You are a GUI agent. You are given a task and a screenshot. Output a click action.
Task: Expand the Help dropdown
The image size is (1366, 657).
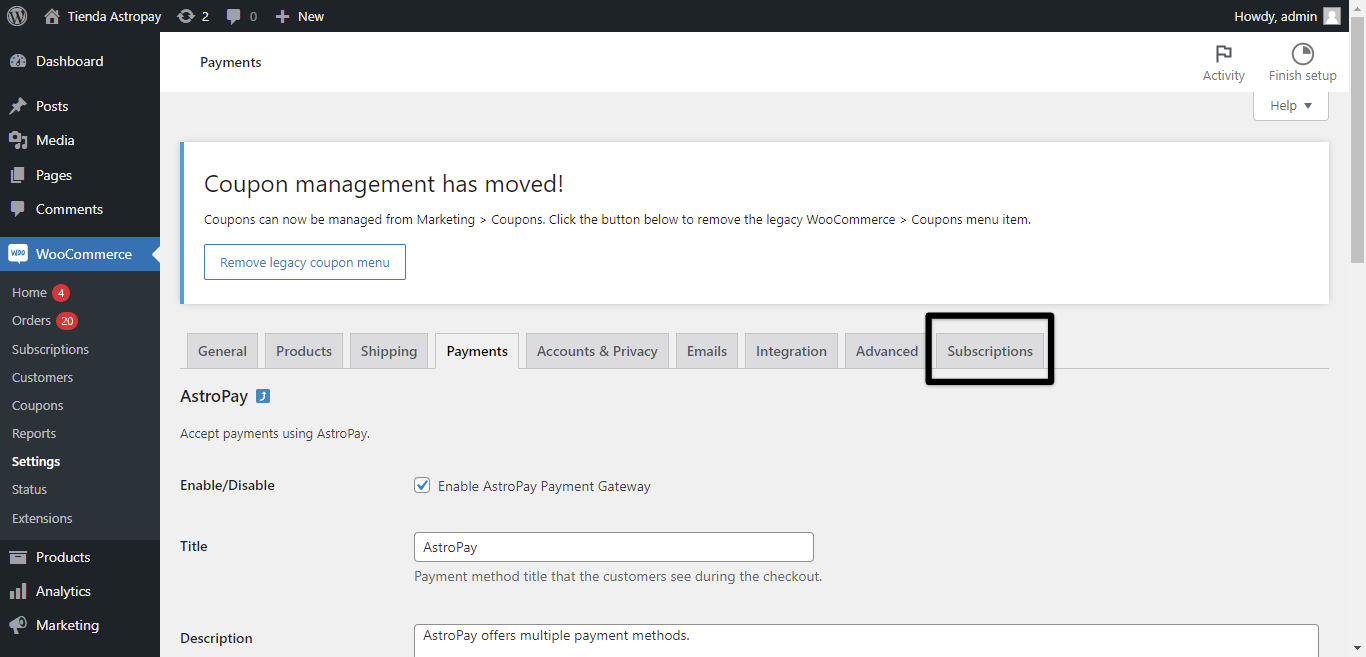click(1290, 106)
